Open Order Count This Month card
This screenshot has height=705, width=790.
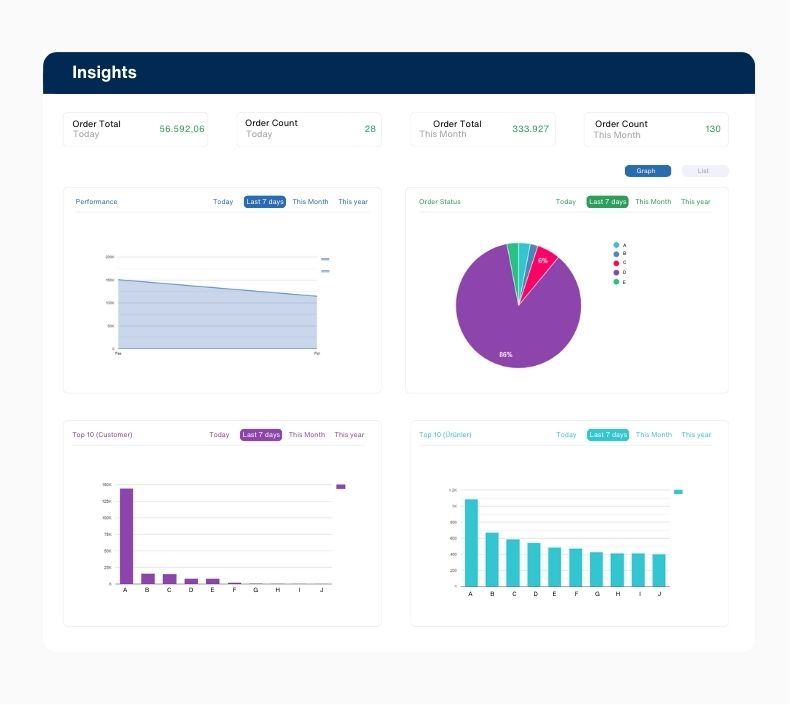click(656, 129)
